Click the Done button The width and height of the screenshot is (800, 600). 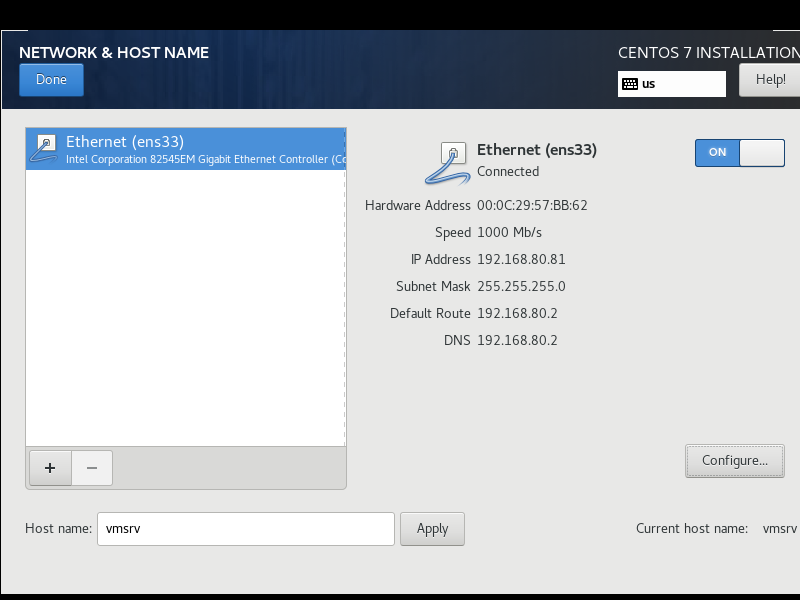52,80
